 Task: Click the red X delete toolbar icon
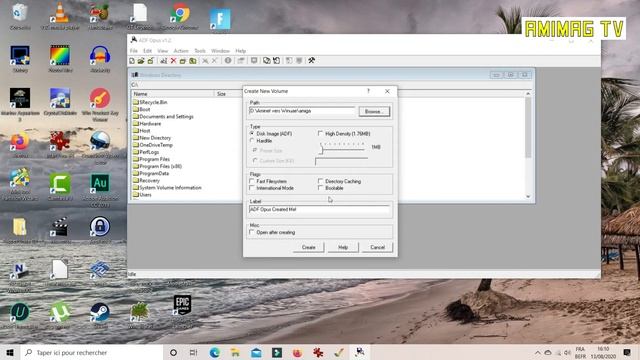(173, 61)
